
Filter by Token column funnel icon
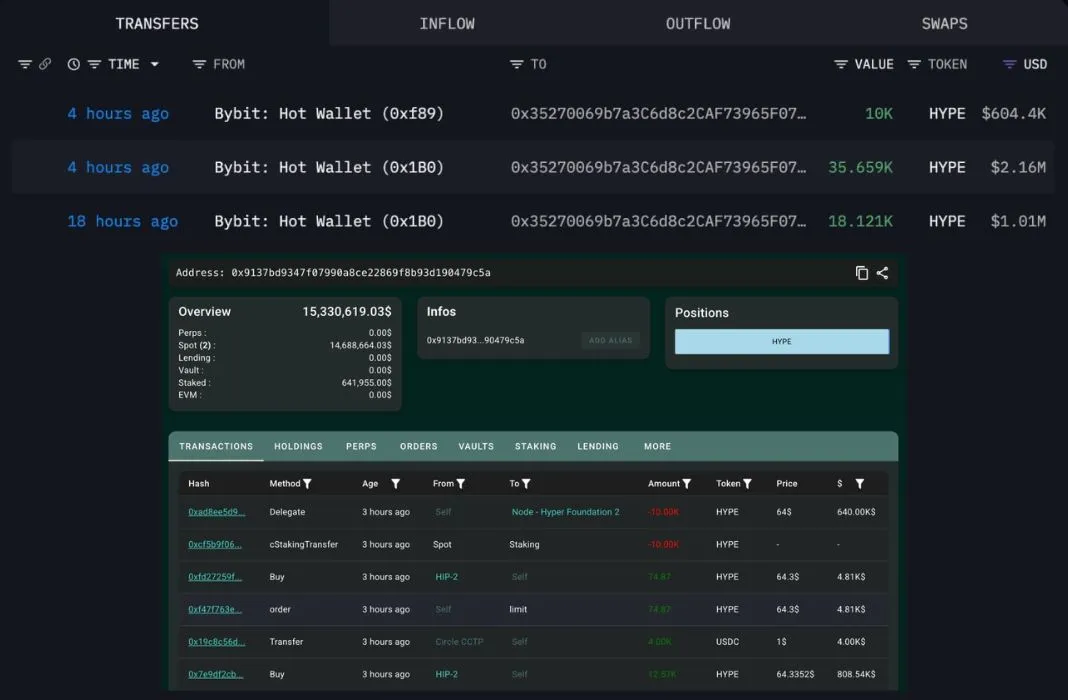[747, 483]
